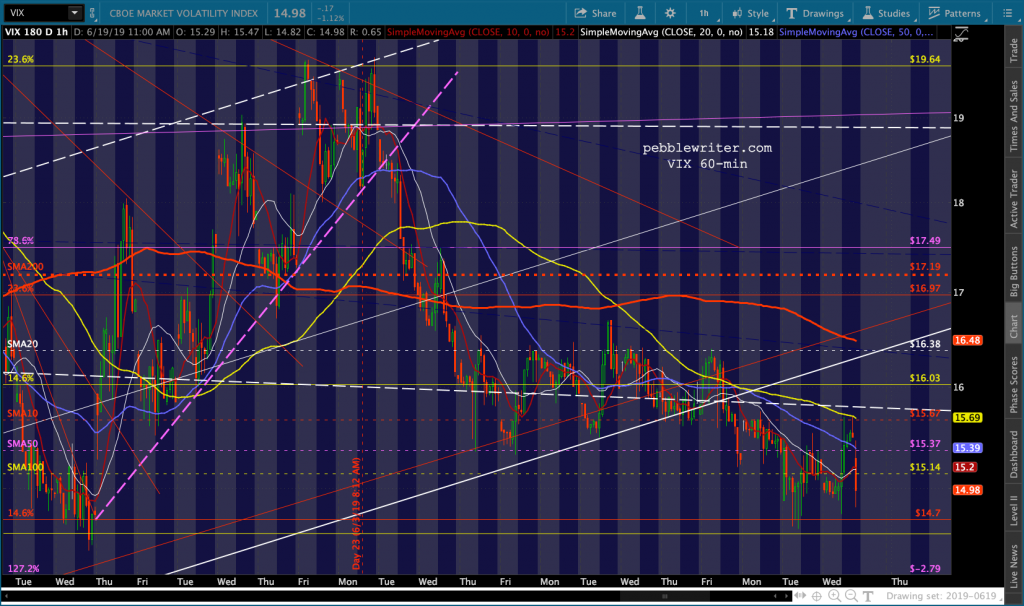This screenshot has height=606, width=1024.
Task: Open the list menu icon at top right
Action: pos(1008,13)
